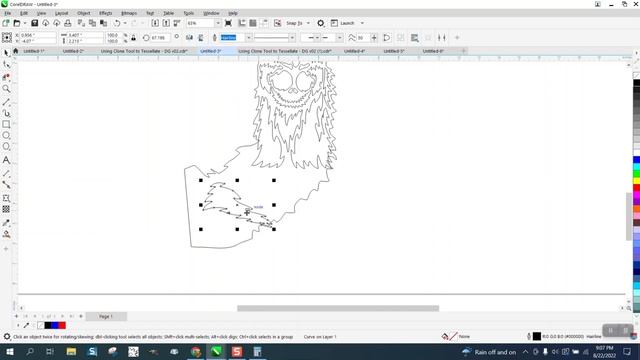Save the current document
The image size is (640, 360).
[x=35, y=23]
